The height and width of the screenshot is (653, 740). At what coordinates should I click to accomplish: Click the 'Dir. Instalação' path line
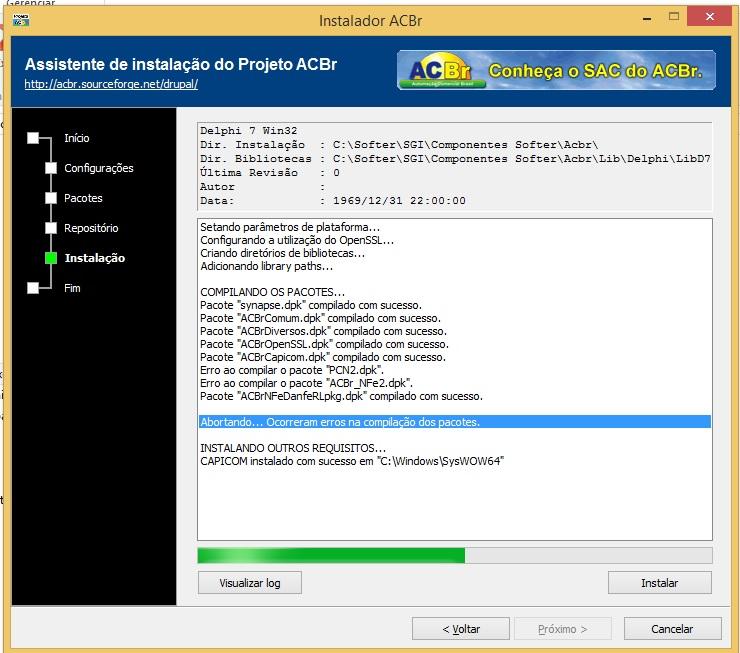[399, 144]
